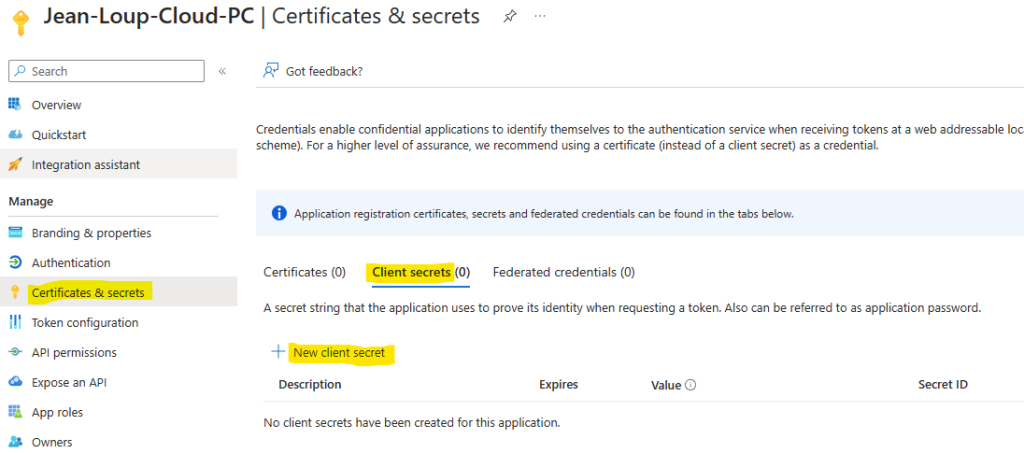Screen dimensions: 1024x453
Task: Click the Value column header
Action: coord(666,385)
